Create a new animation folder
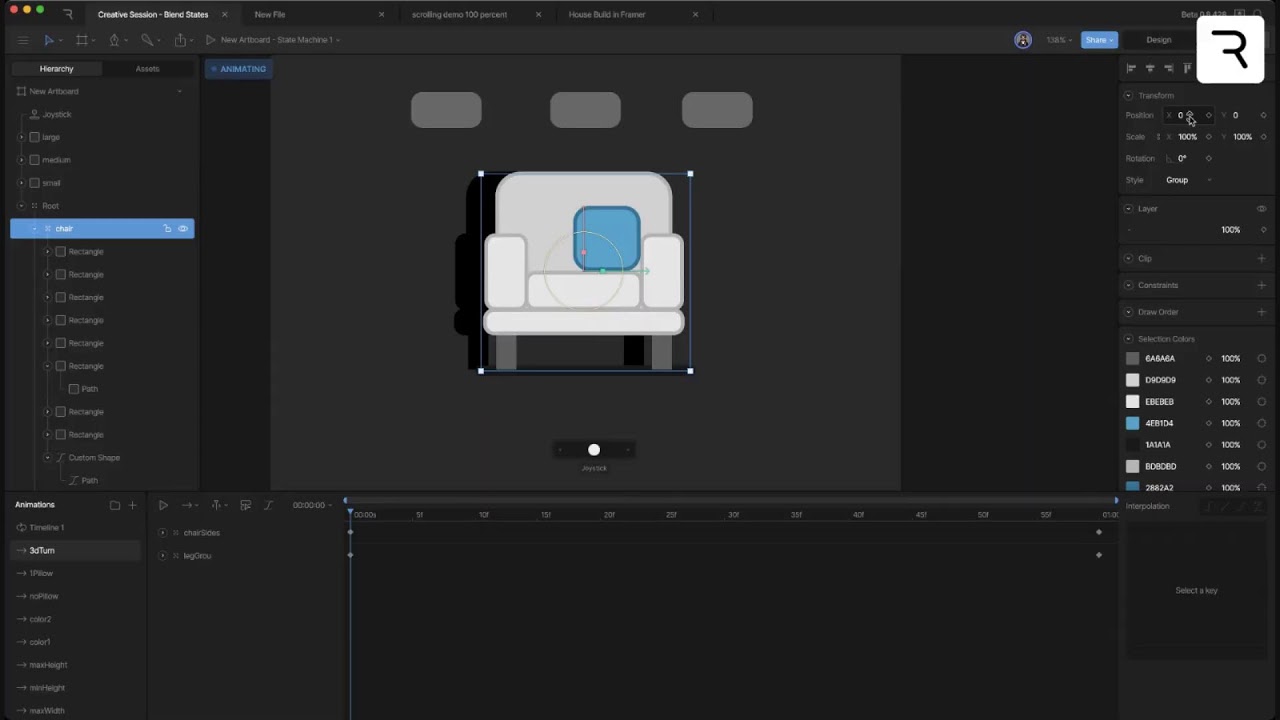 click(x=115, y=505)
